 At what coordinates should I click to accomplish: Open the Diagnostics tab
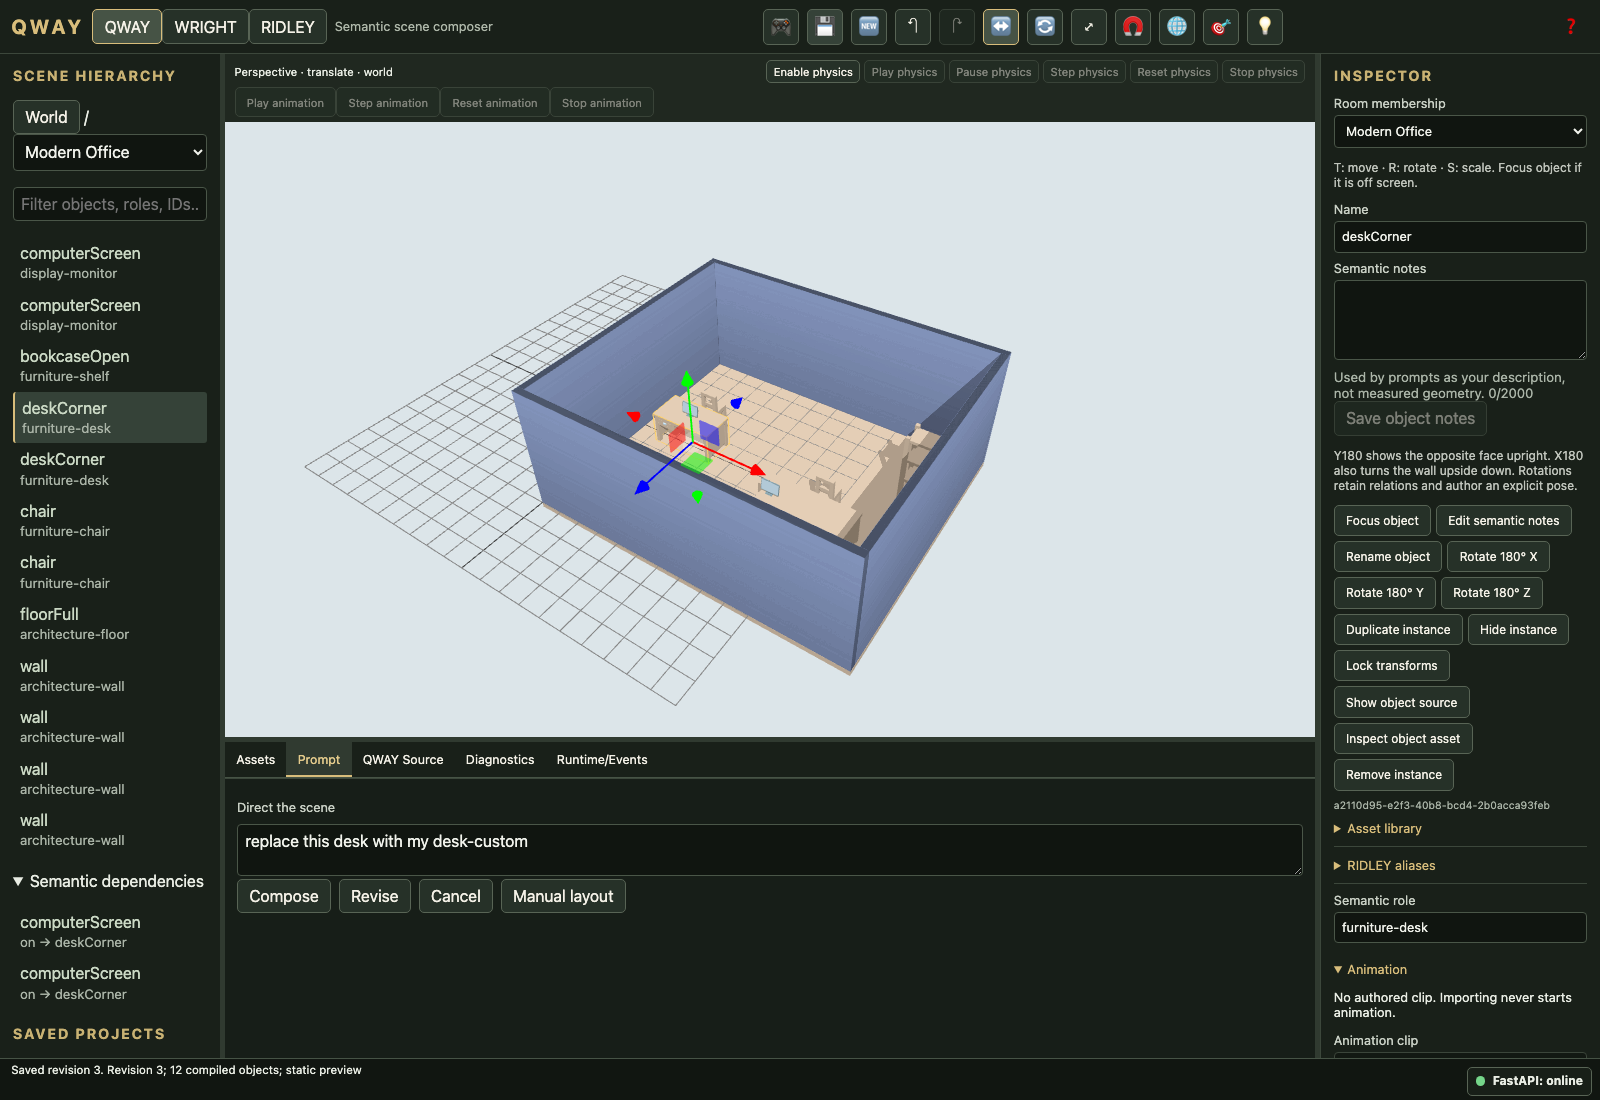[500, 760]
